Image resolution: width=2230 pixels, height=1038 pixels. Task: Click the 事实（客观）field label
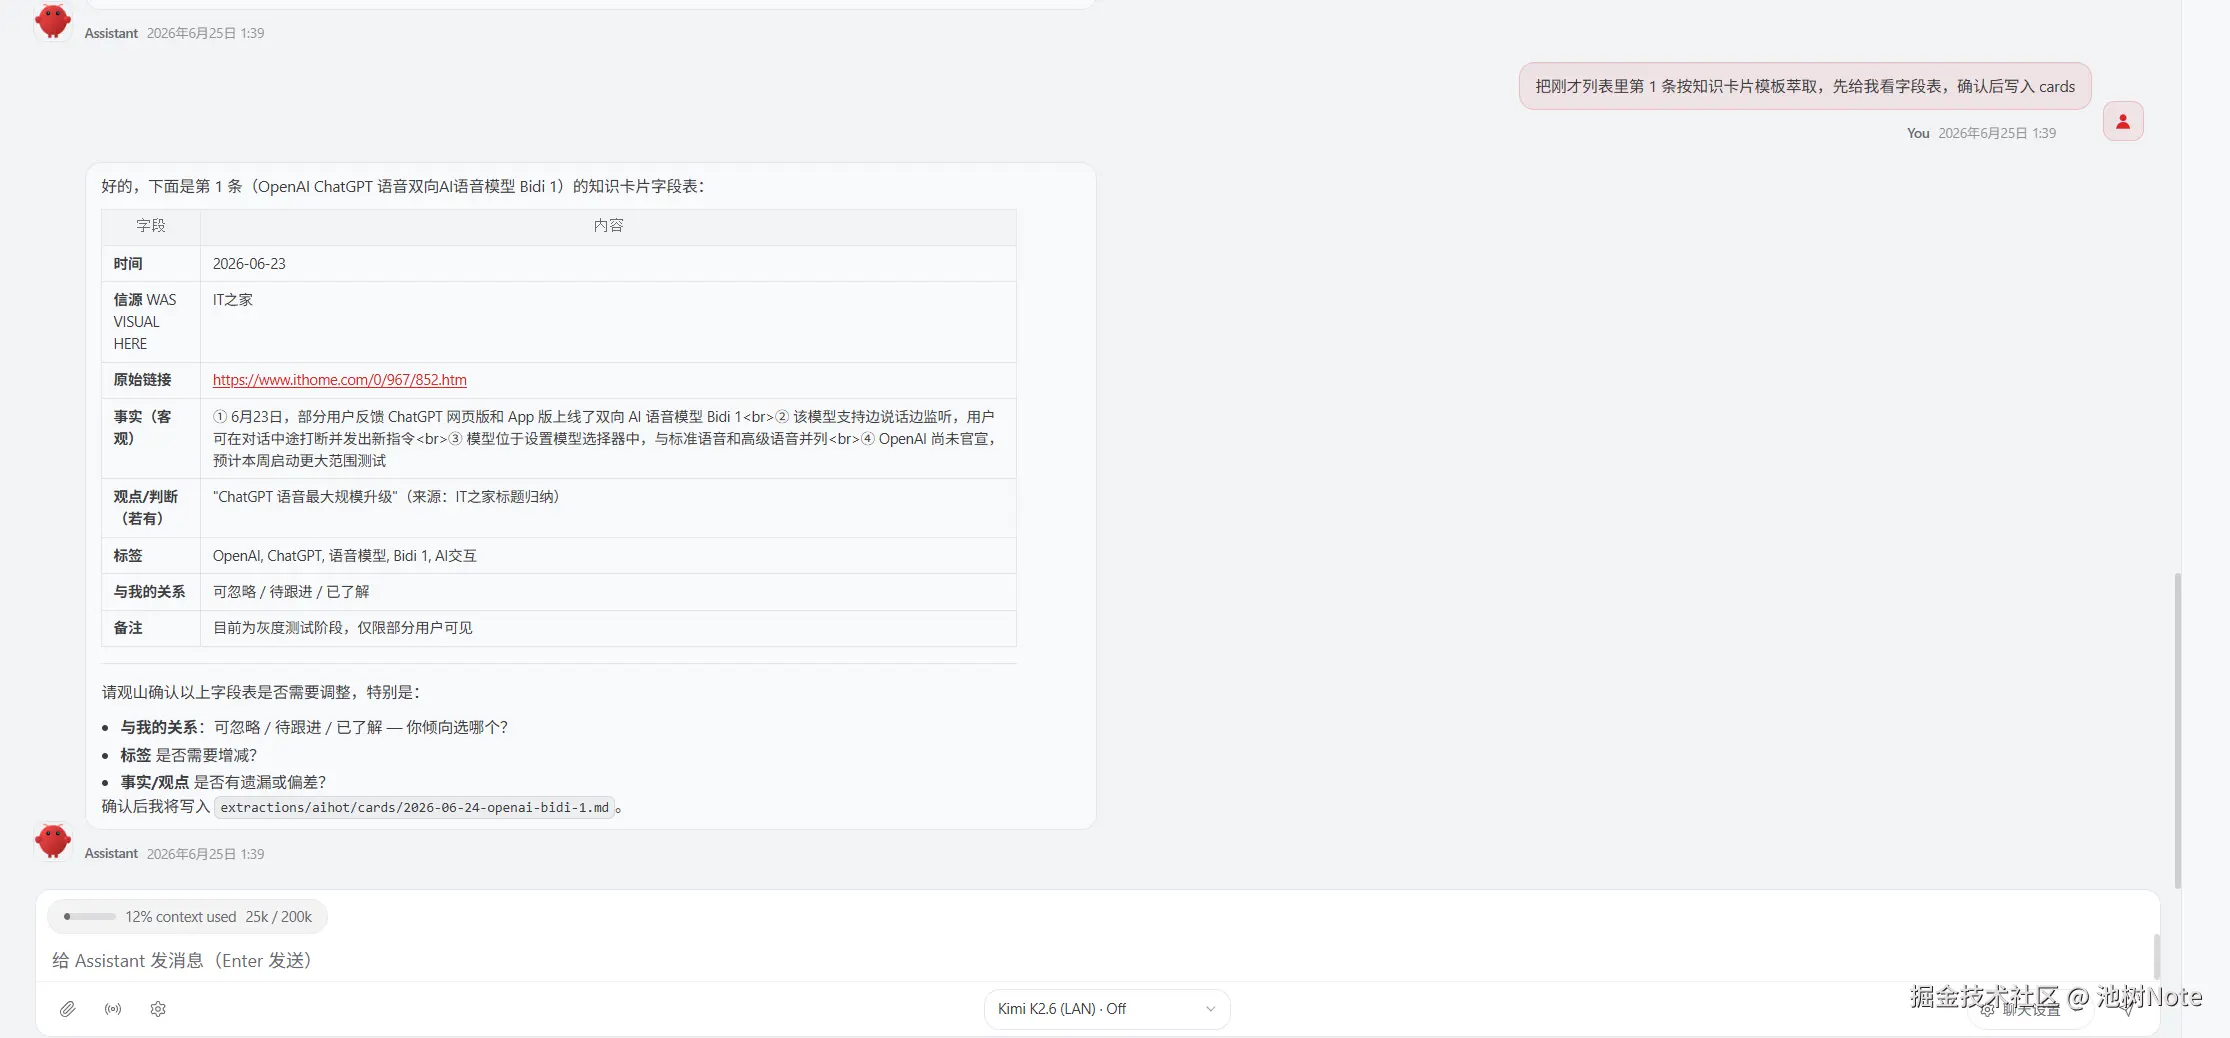click(142, 427)
